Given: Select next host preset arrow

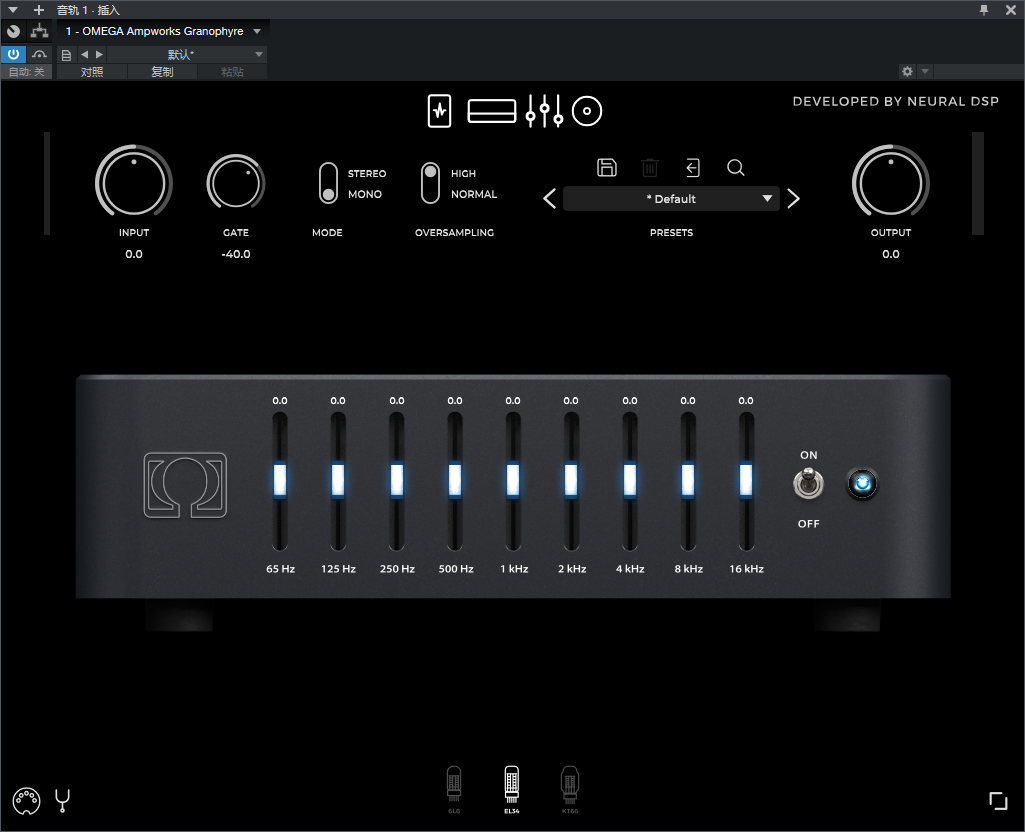Looking at the screenshot, I should tap(99, 54).
